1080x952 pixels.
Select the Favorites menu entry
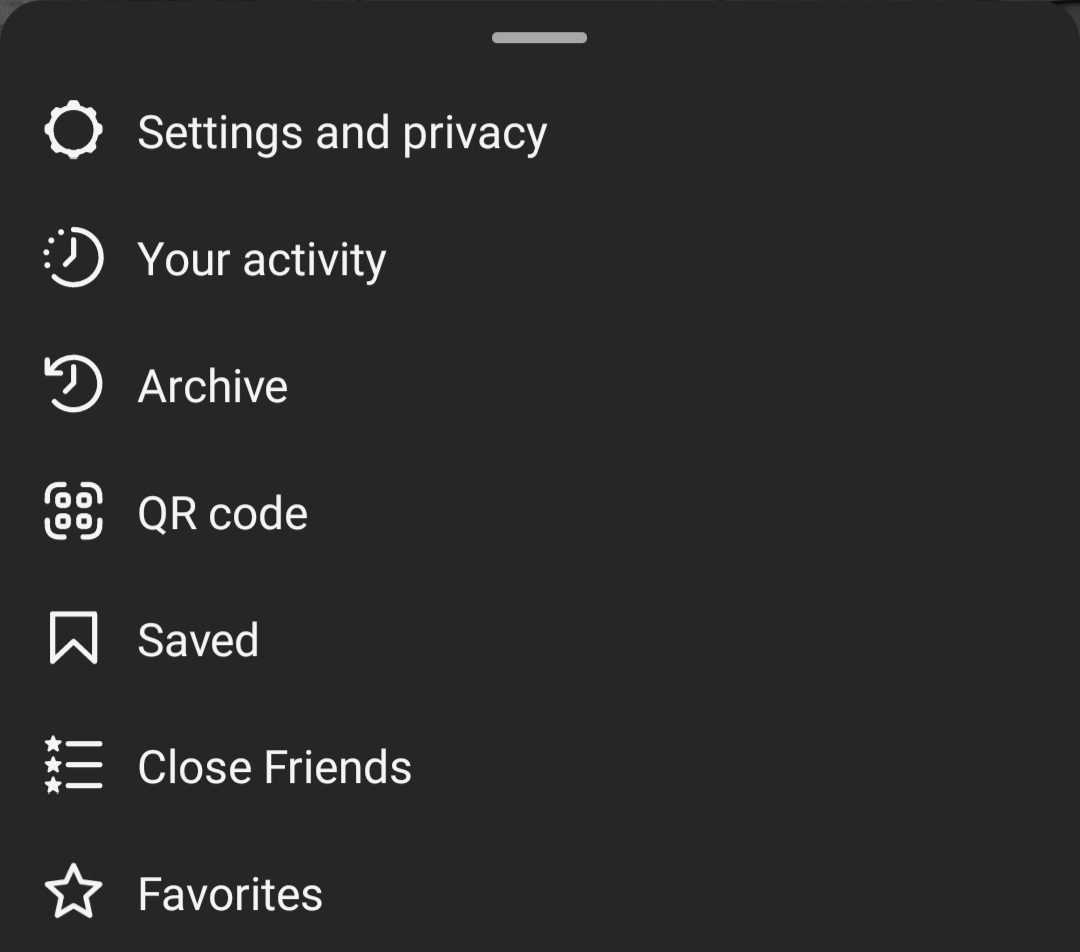pyautogui.click(x=230, y=895)
